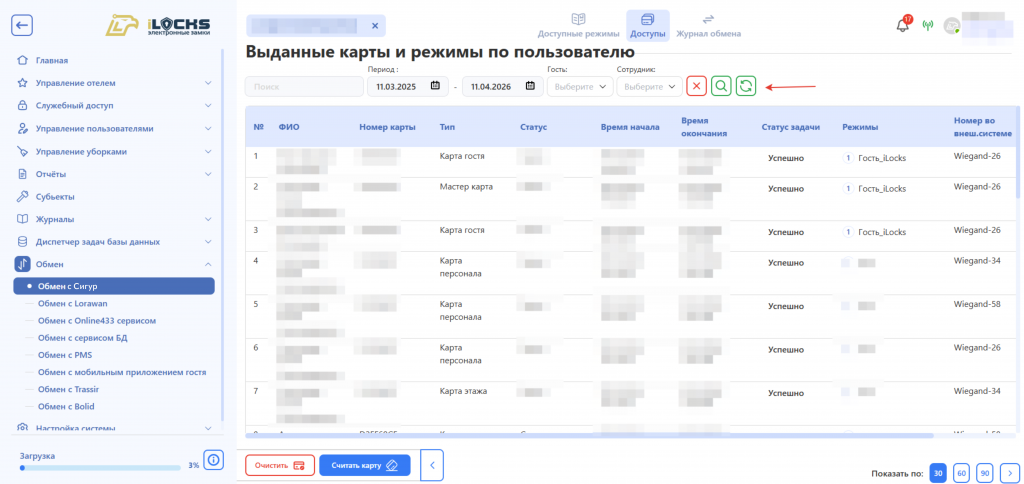The height and width of the screenshot is (484, 1024).
Task: Switch to the Доступные режимы tab
Action: (579, 25)
